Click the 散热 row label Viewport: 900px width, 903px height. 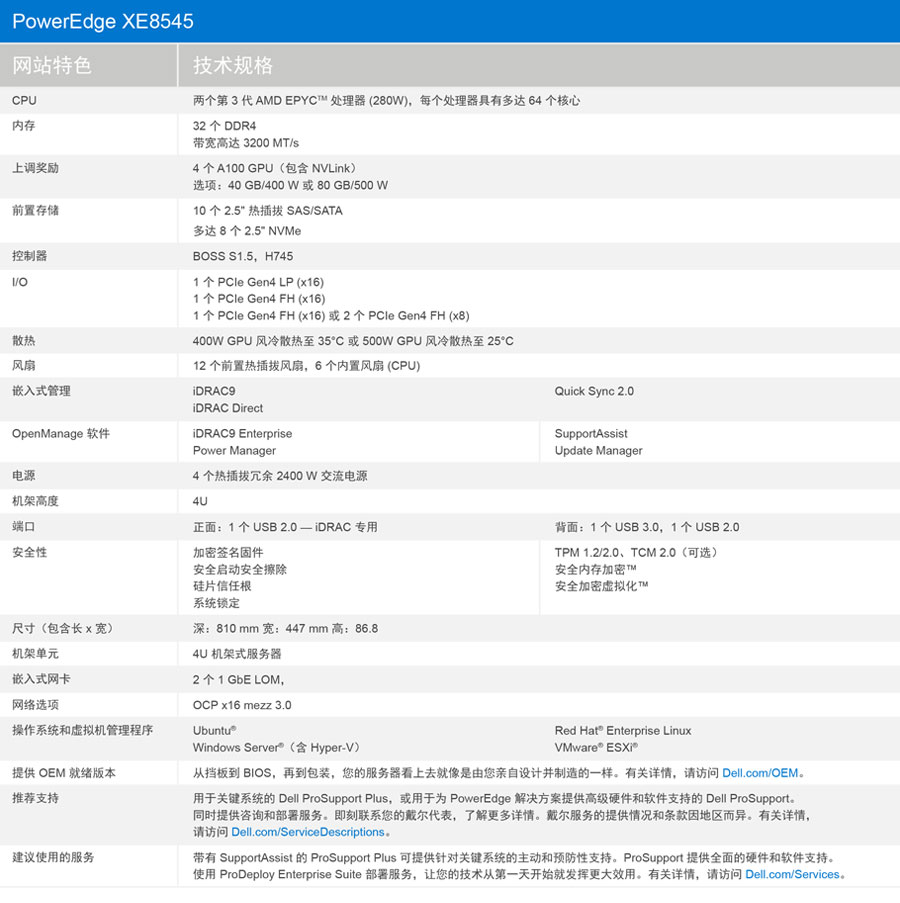pyautogui.click(x=24, y=340)
